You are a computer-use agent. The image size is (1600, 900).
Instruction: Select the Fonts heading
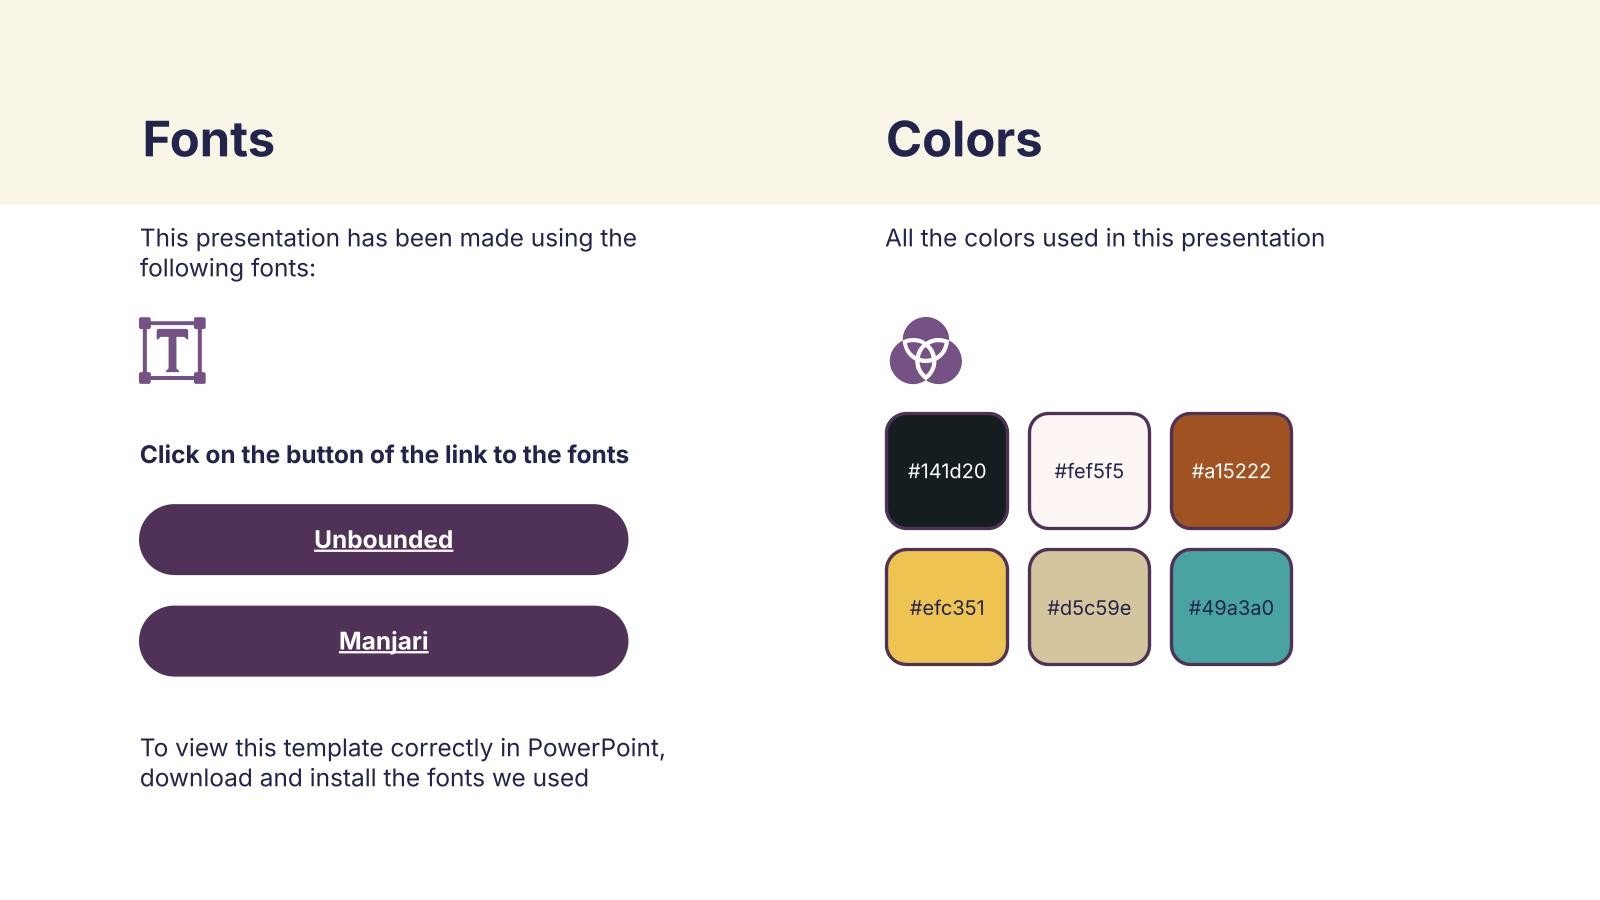pyautogui.click(x=208, y=139)
